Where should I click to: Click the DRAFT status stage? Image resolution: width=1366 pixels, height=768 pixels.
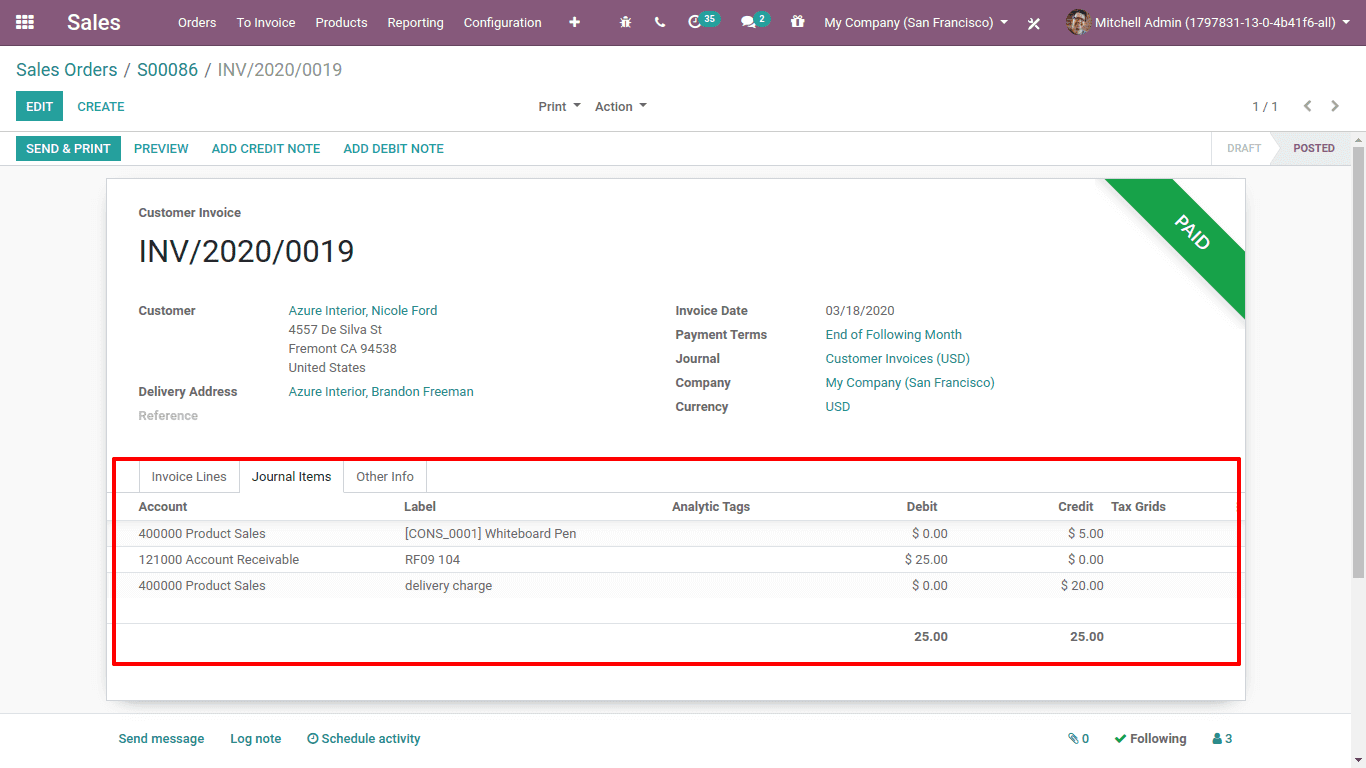pos(1244,148)
